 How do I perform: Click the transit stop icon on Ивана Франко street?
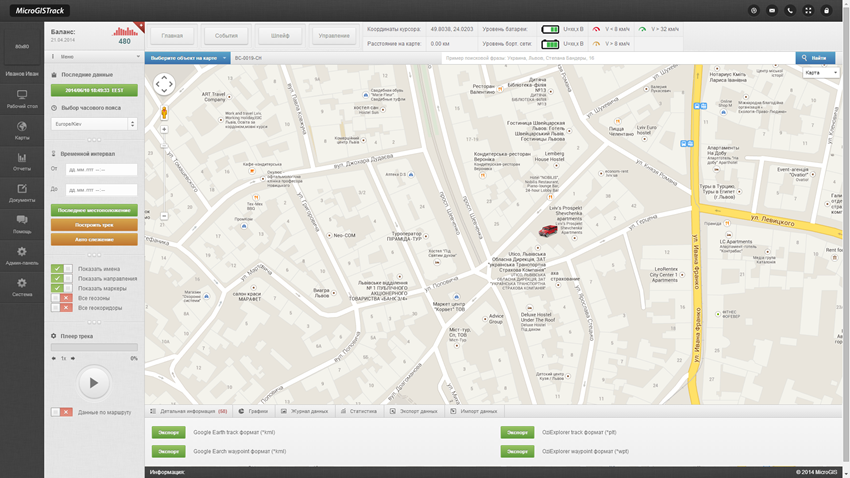(x=700, y=106)
